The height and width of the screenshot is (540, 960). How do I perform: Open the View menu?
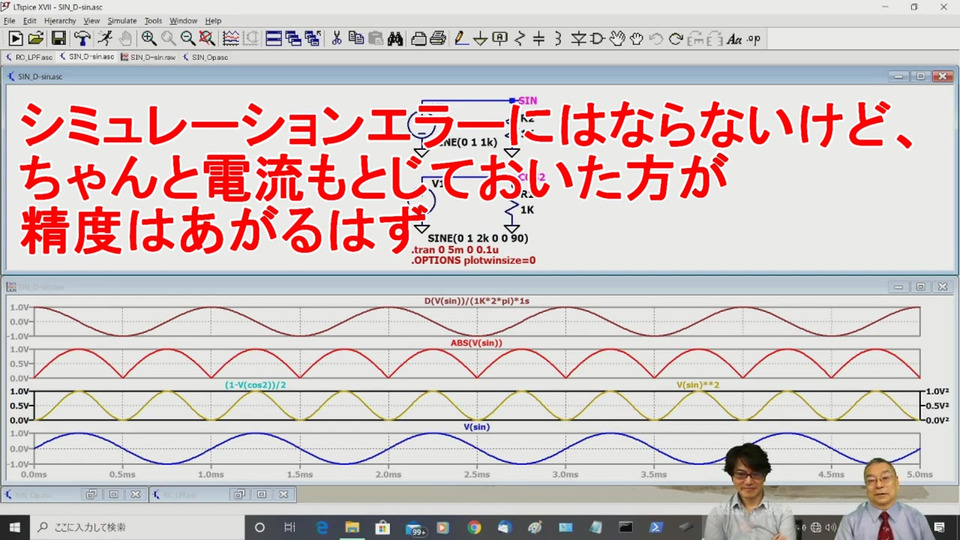coord(91,21)
